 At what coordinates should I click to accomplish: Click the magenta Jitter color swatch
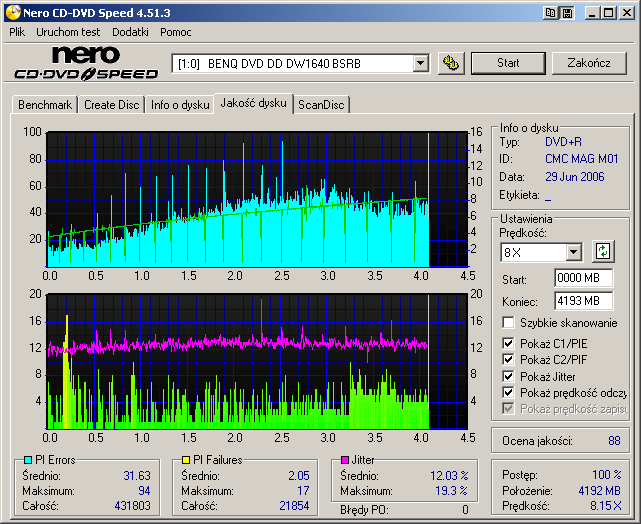point(345,460)
